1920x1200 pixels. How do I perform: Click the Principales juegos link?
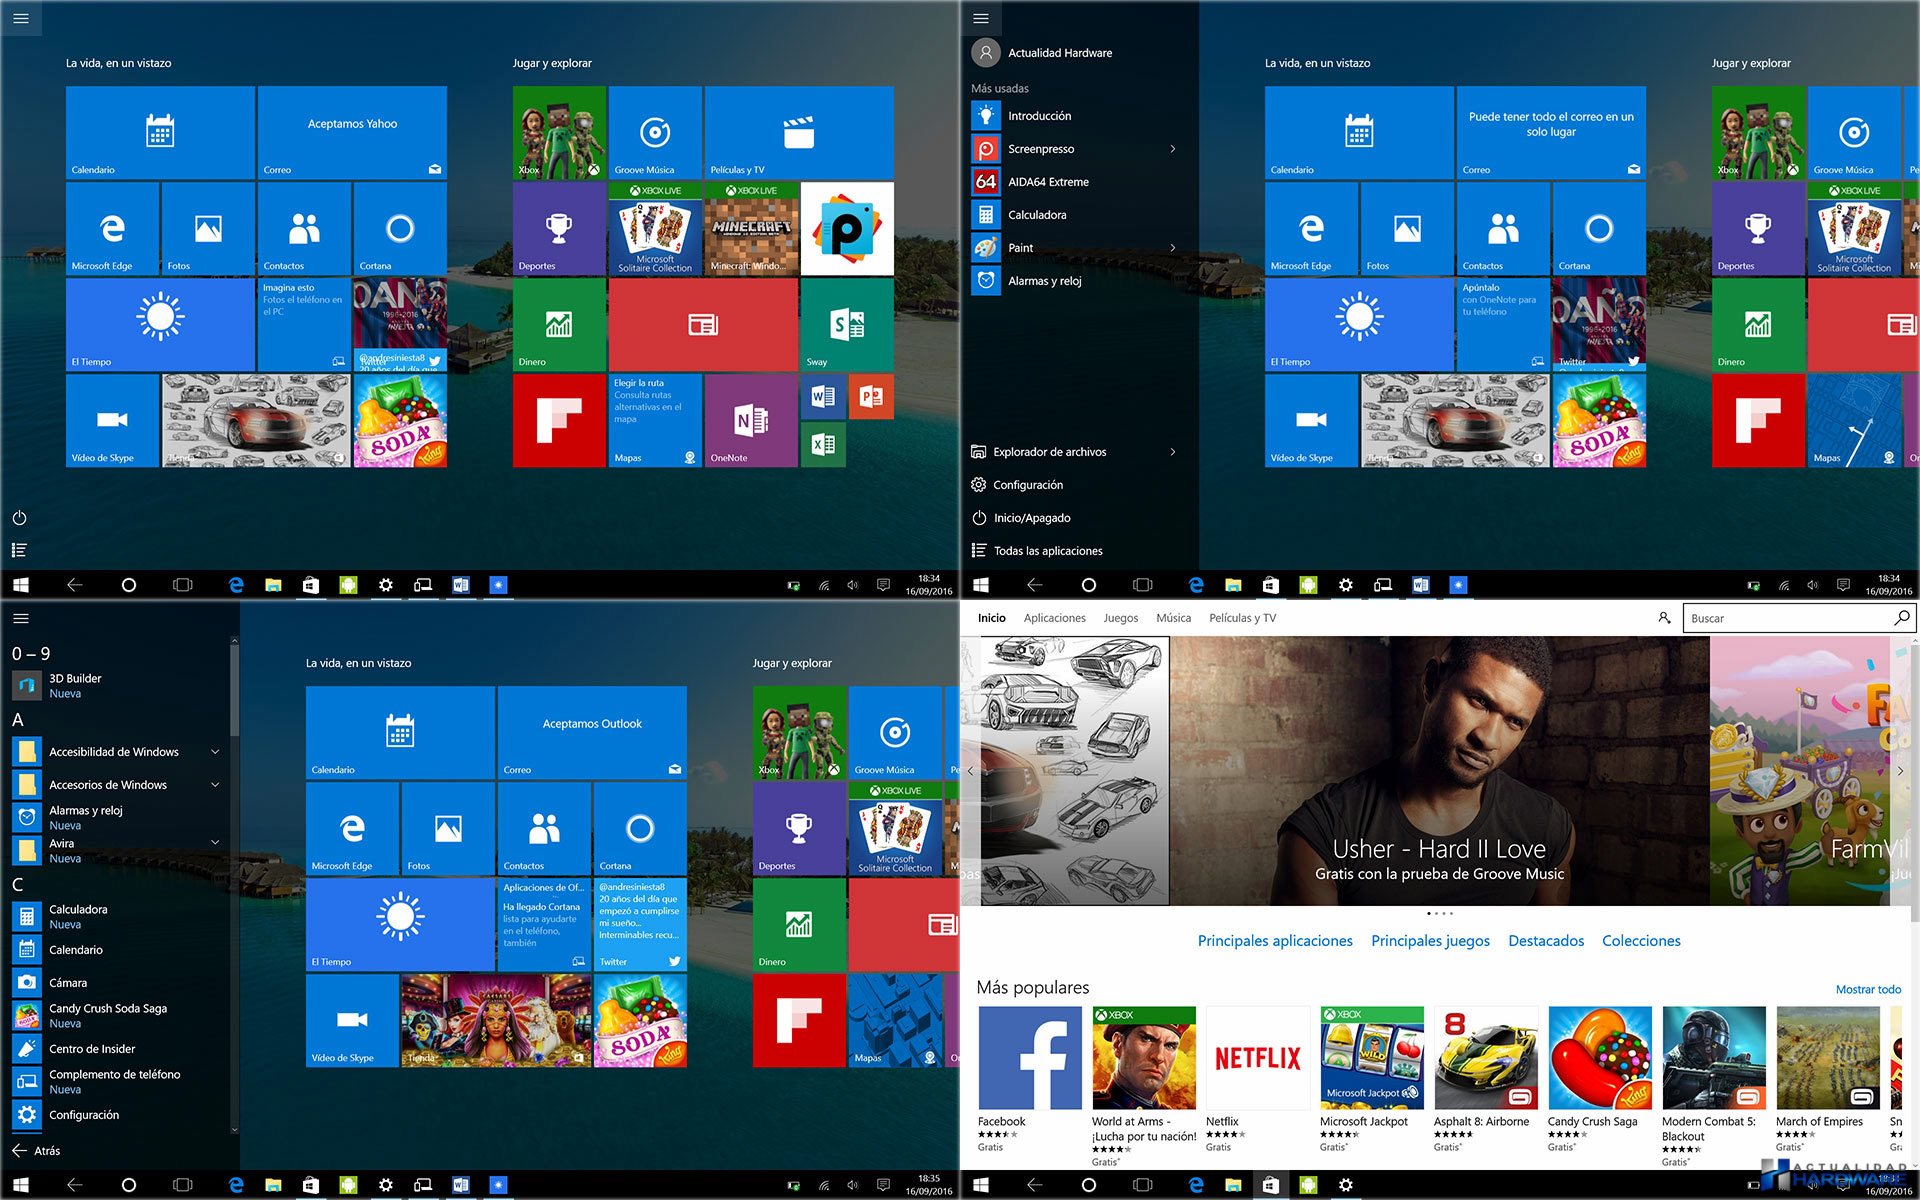point(1430,941)
